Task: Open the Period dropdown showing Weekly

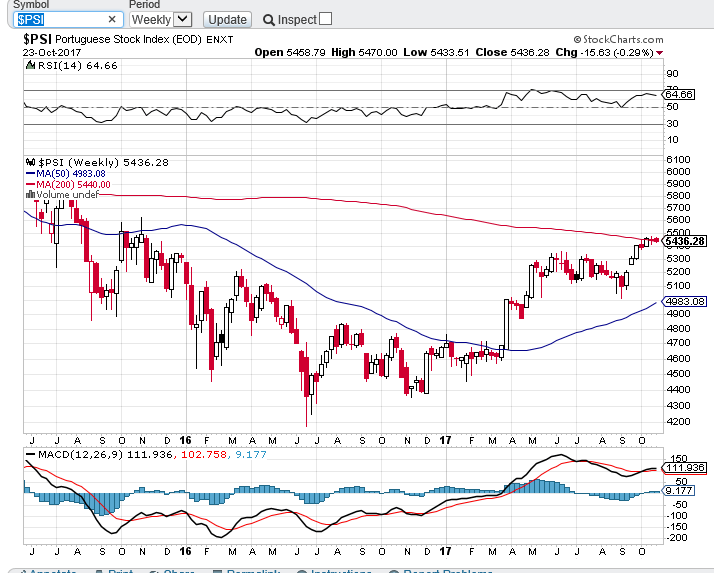Action: 161,20
